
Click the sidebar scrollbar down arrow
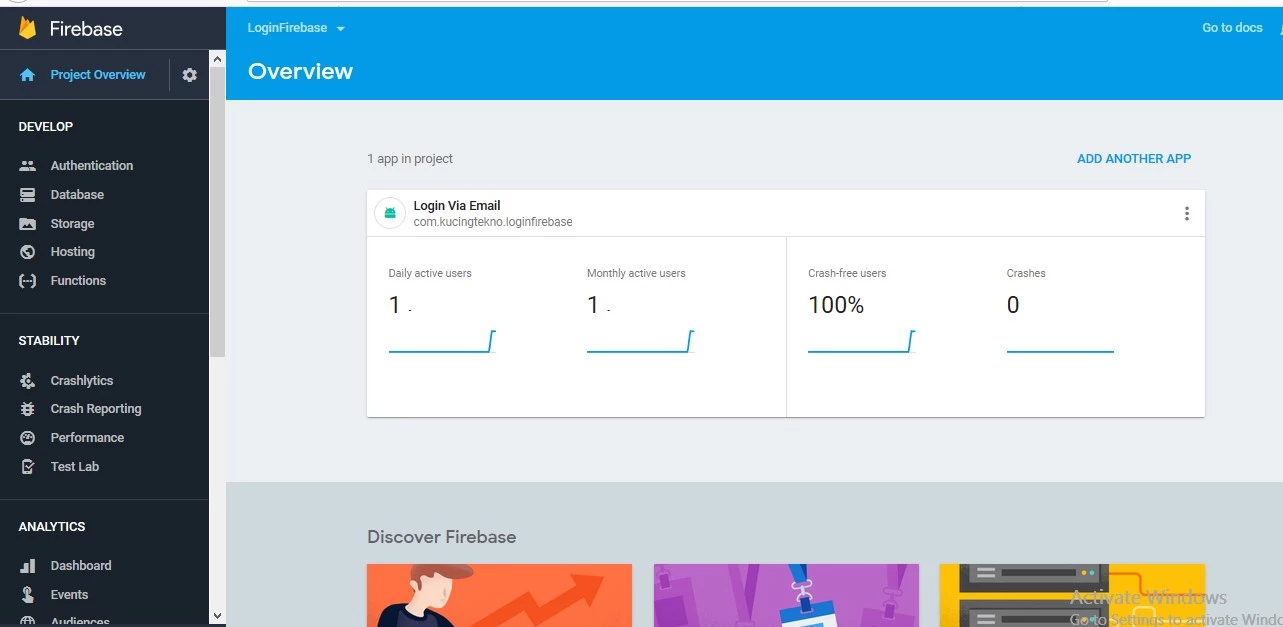pyautogui.click(x=218, y=616)
